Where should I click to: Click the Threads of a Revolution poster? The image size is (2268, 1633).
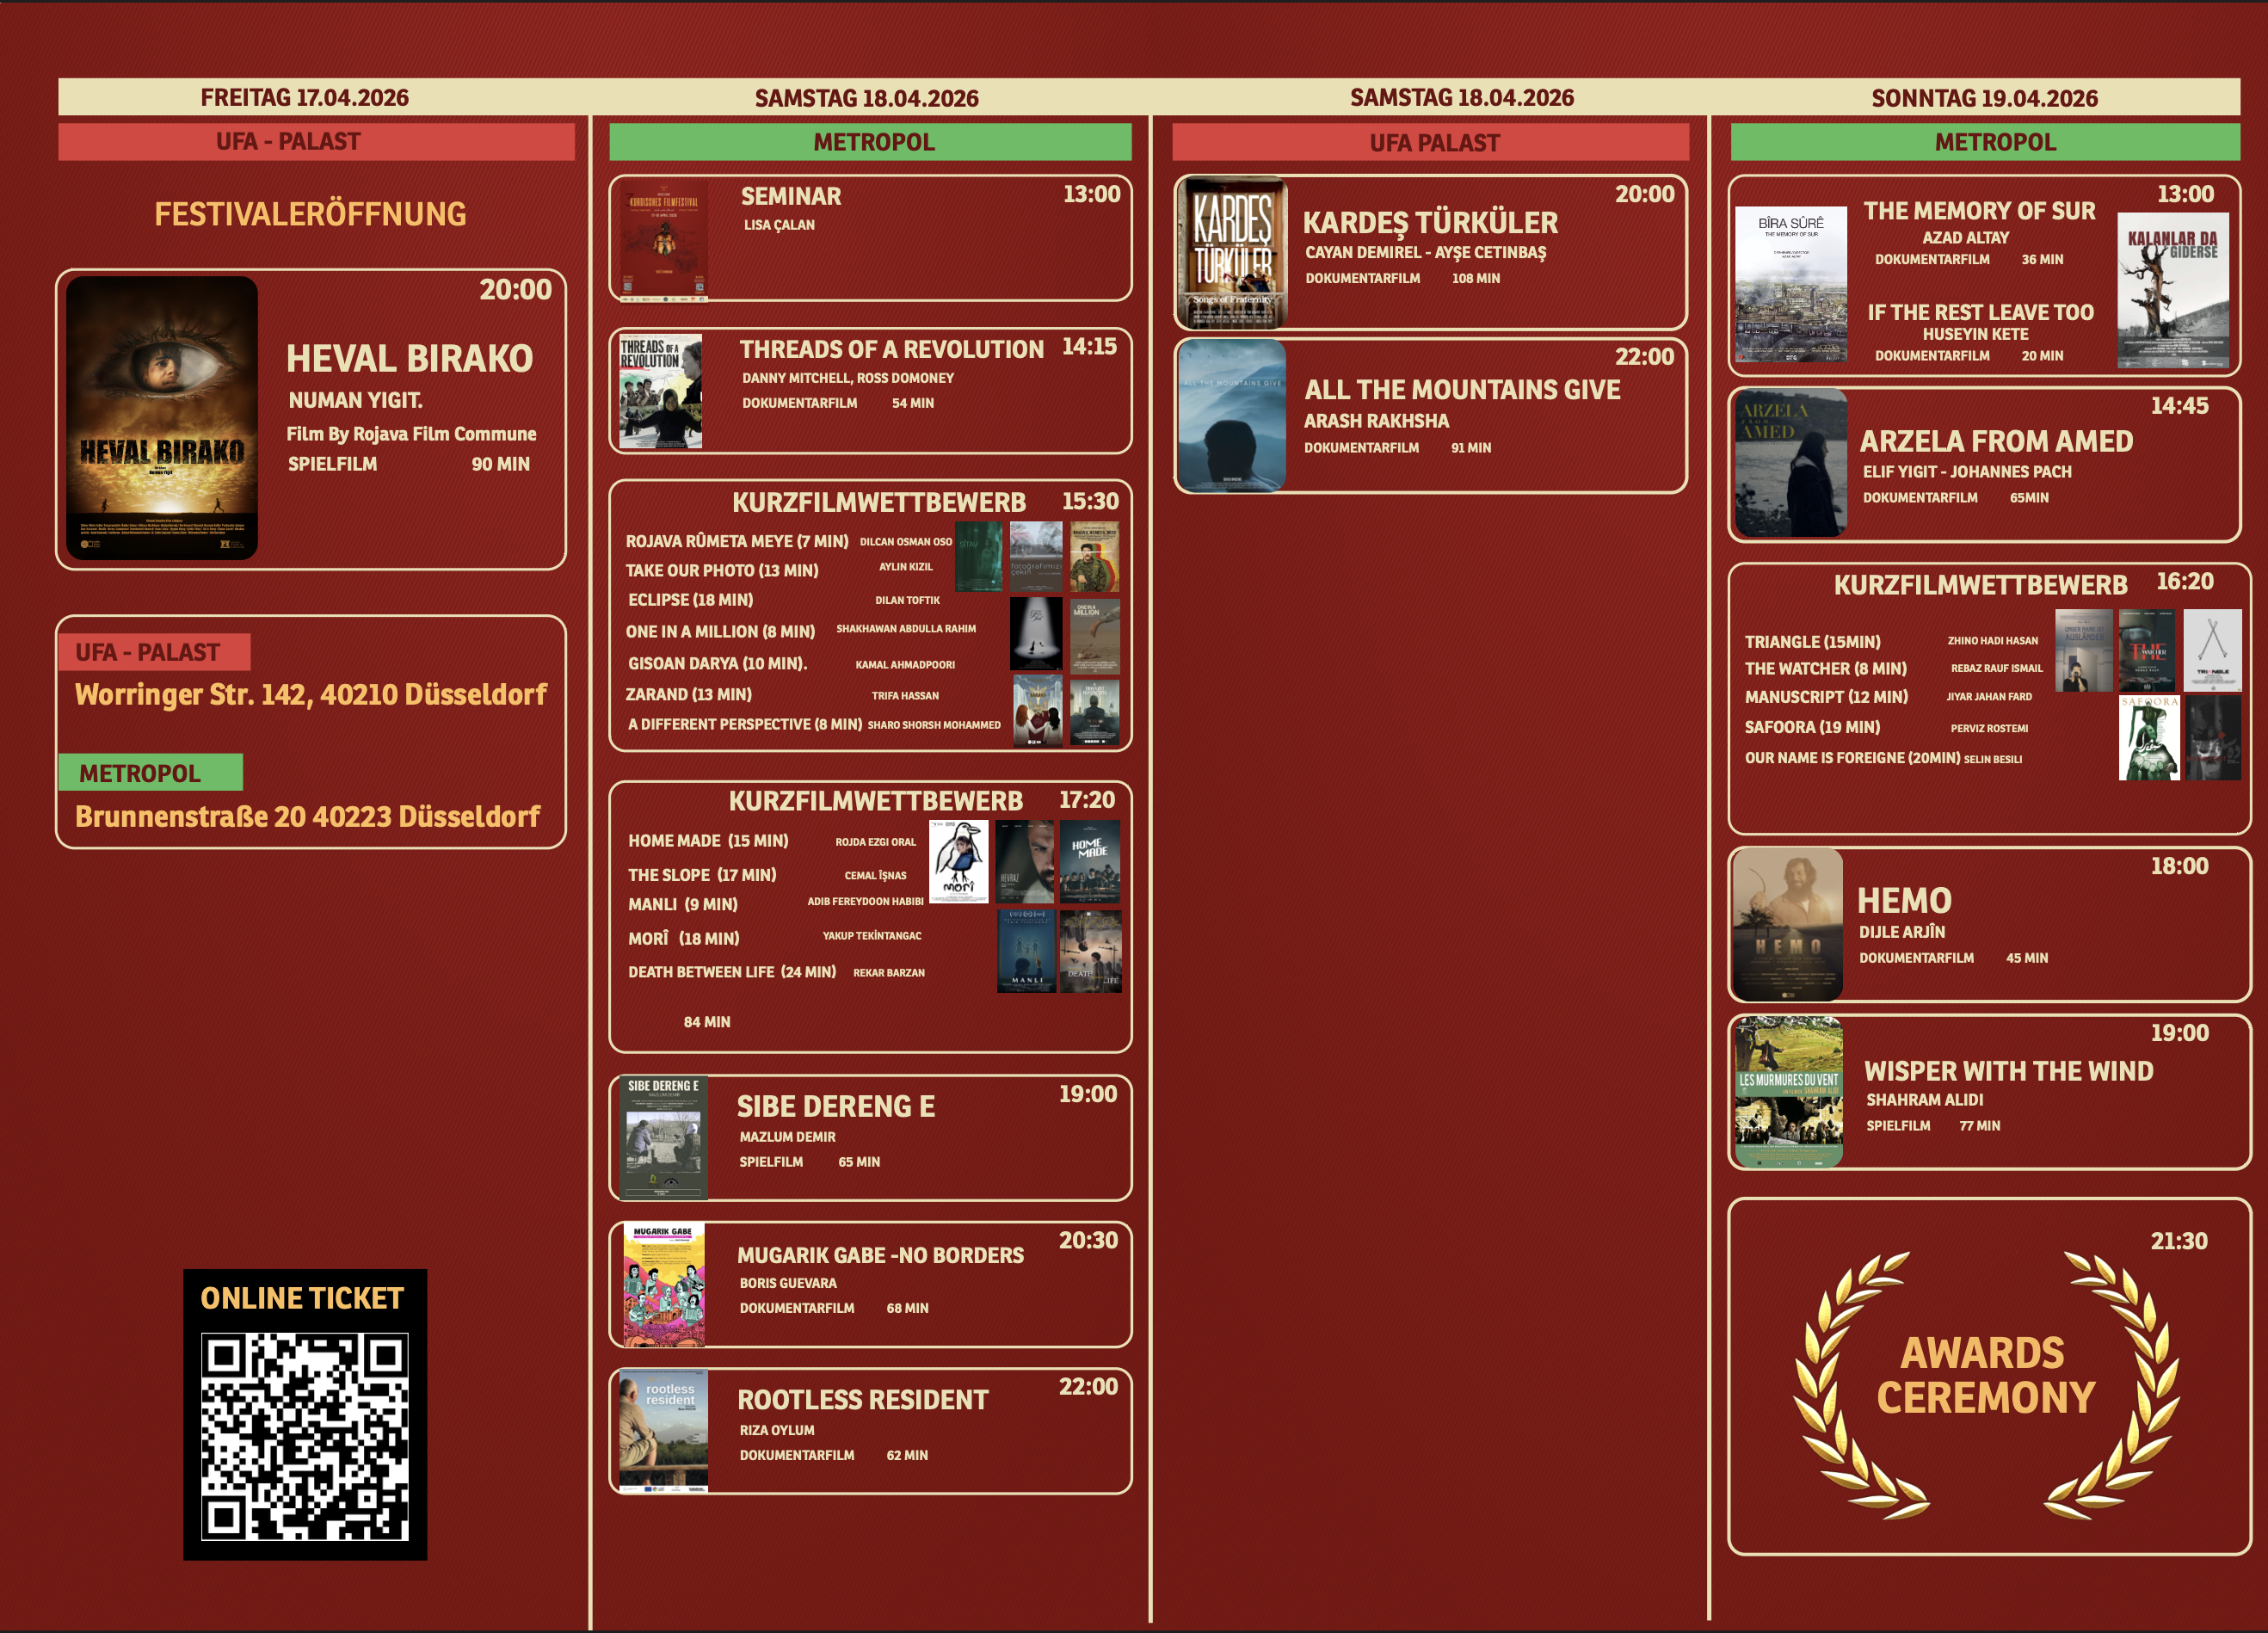[660, 391]
